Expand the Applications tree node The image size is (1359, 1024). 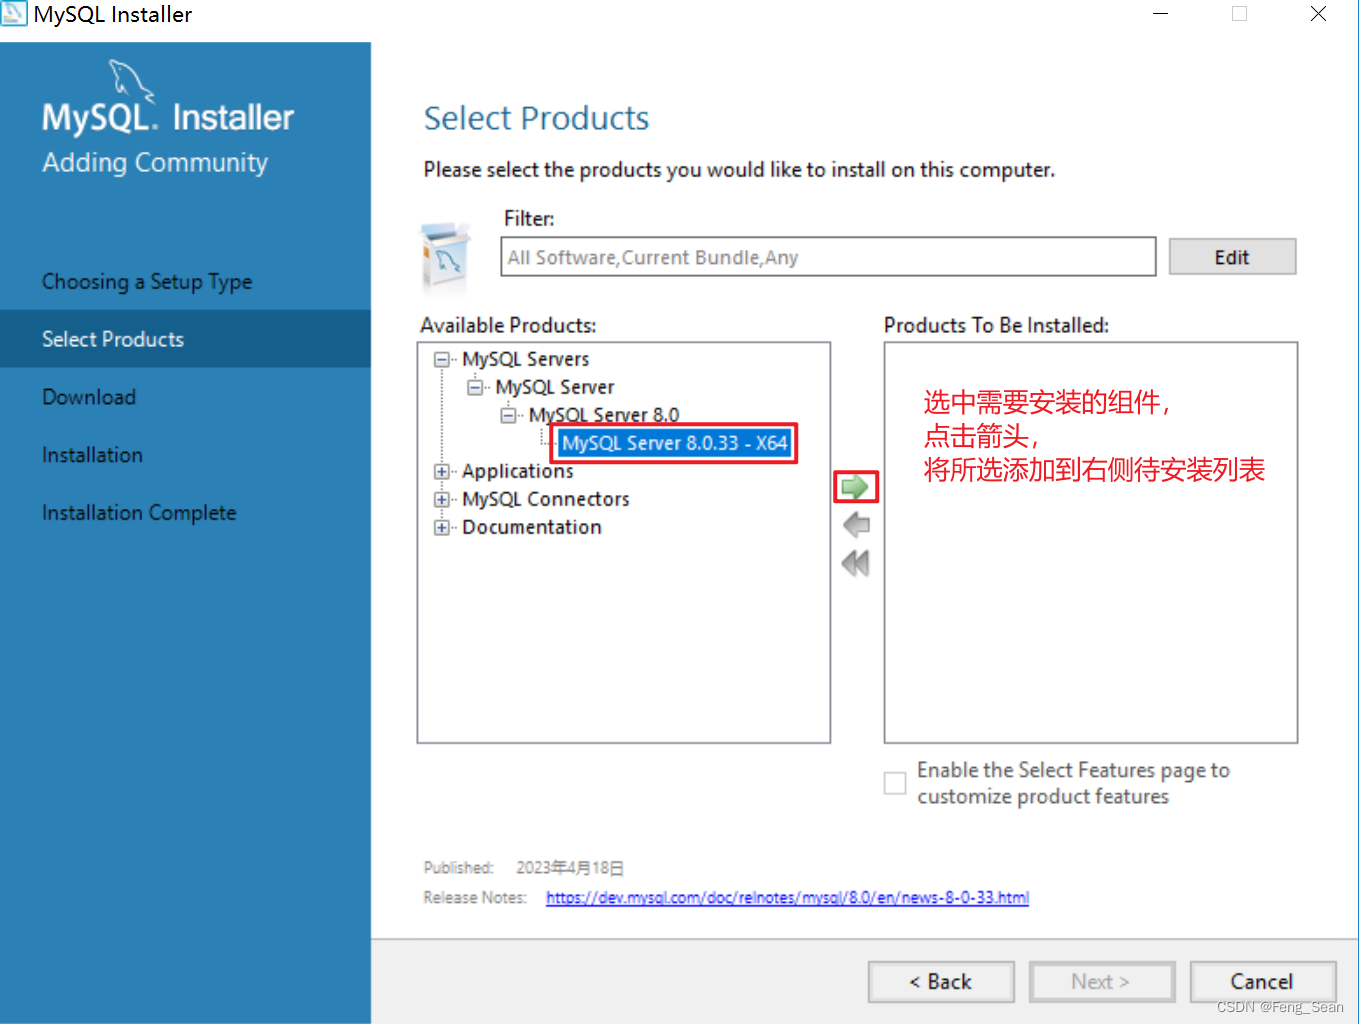[441, 471]
